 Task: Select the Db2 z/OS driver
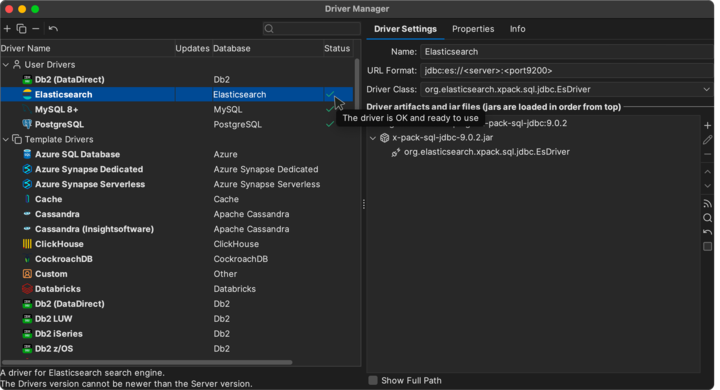click(177, 349)
